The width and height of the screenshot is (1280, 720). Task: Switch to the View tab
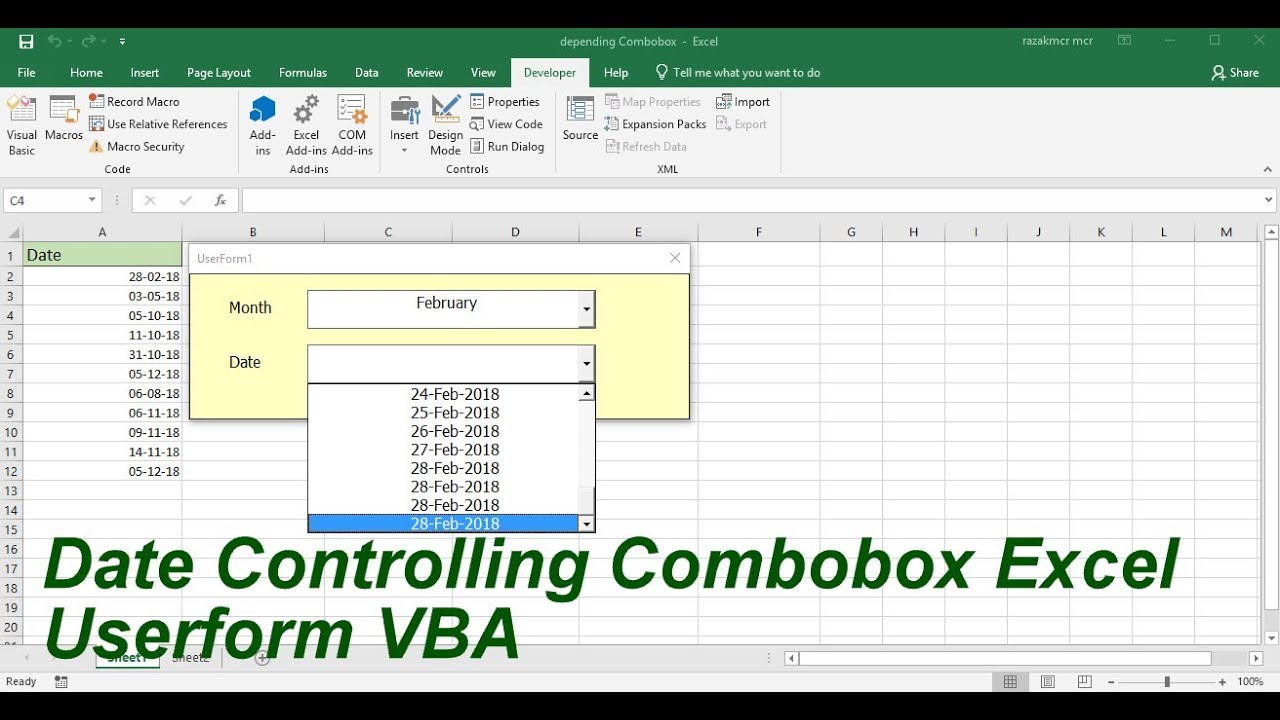(483, 73)
